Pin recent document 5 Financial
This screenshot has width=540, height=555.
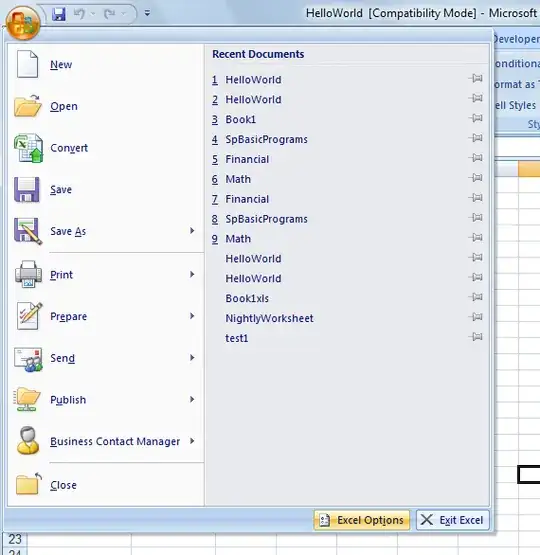(475, 158)
